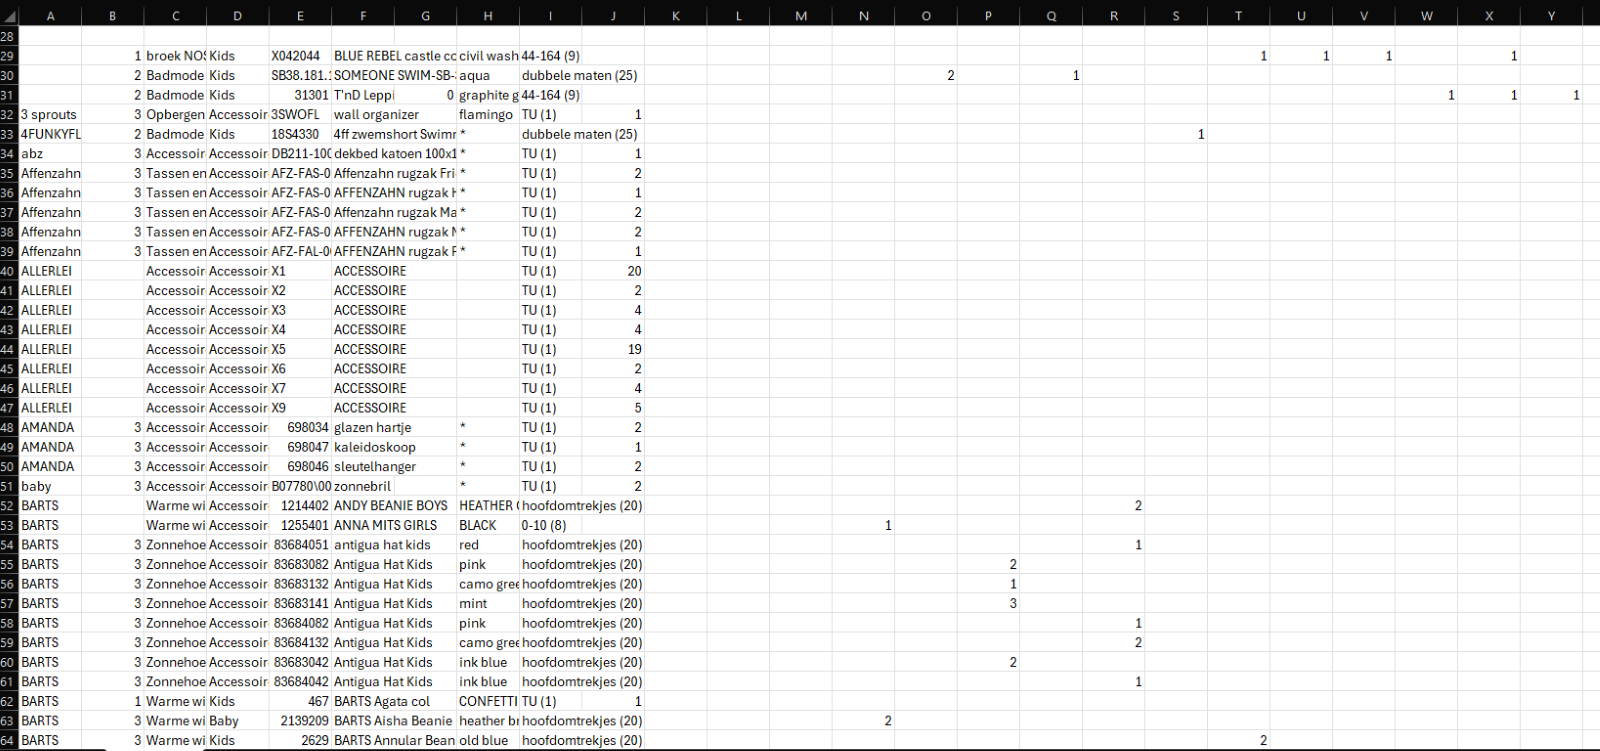Click cell with '4FUNKYFL' brand name

click(x=51, y=134)
